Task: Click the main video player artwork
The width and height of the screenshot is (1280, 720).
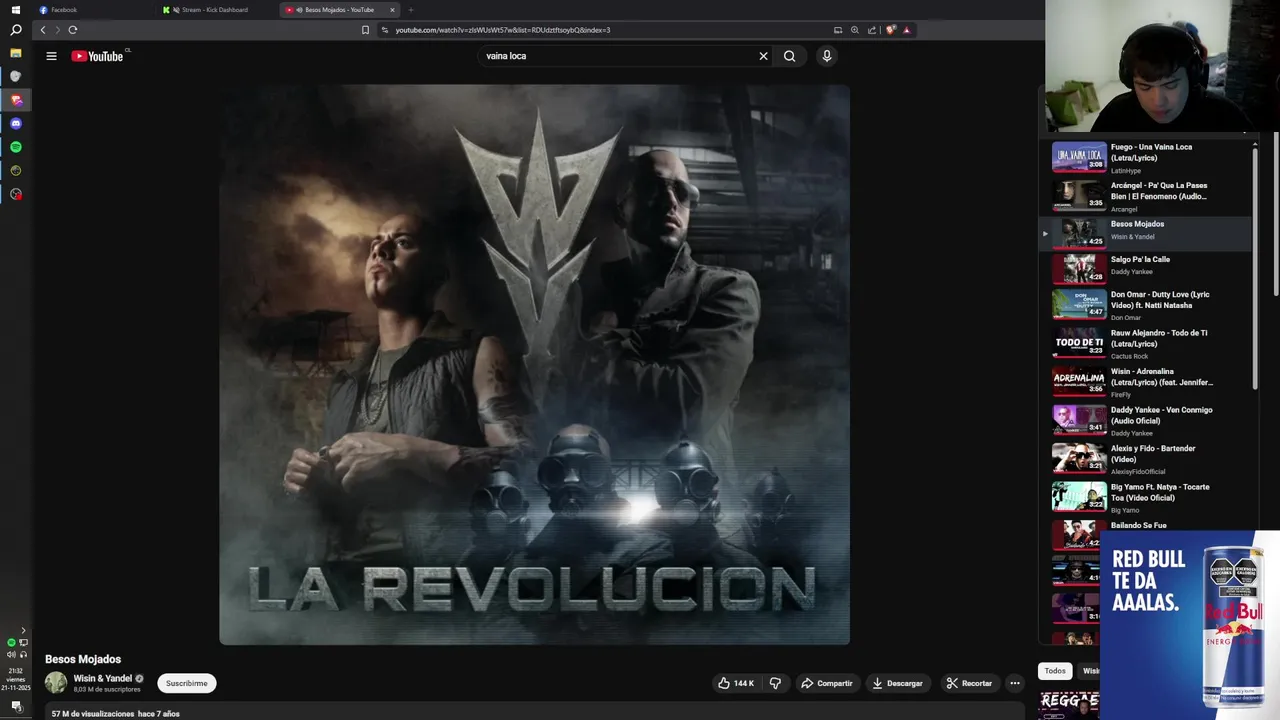Action: [x=534, y=364]
